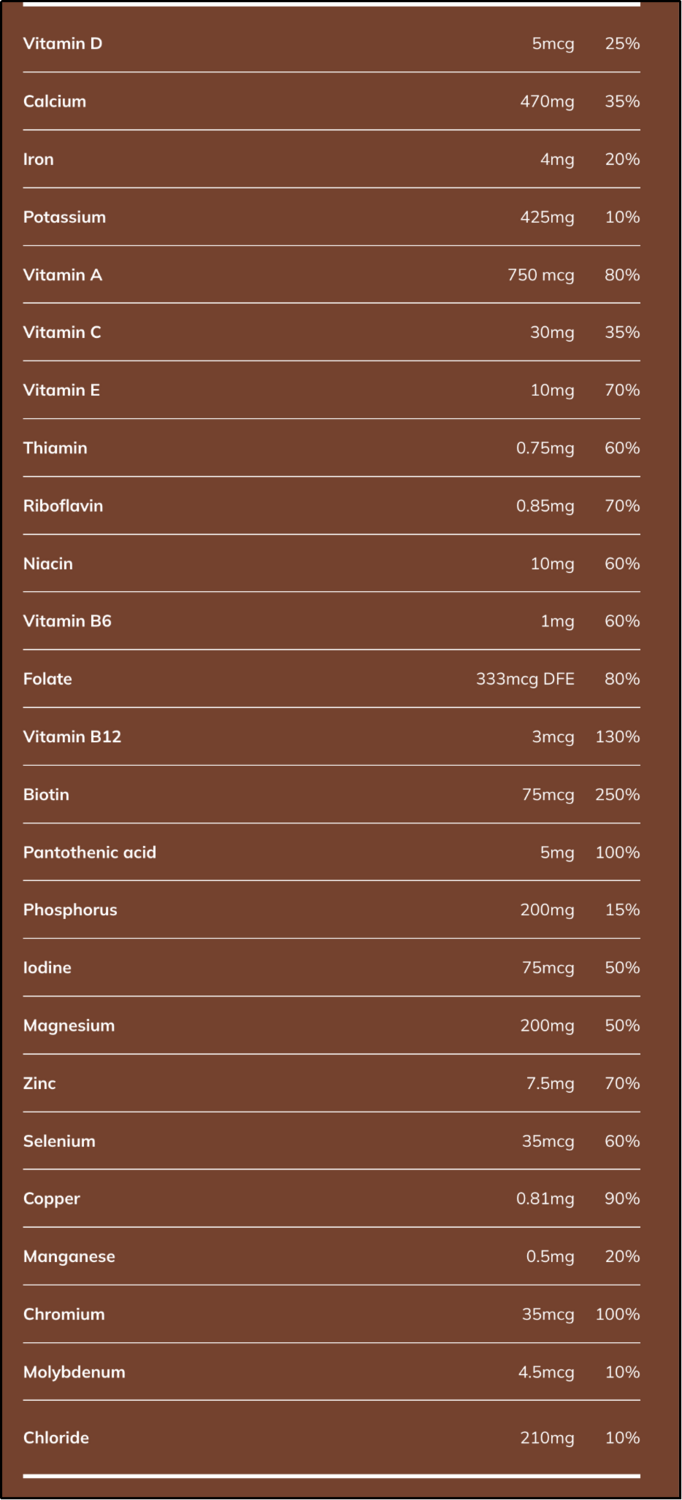Select the Potassium 425mg amount
The image size is (682, 1500).
coord(547,217)
